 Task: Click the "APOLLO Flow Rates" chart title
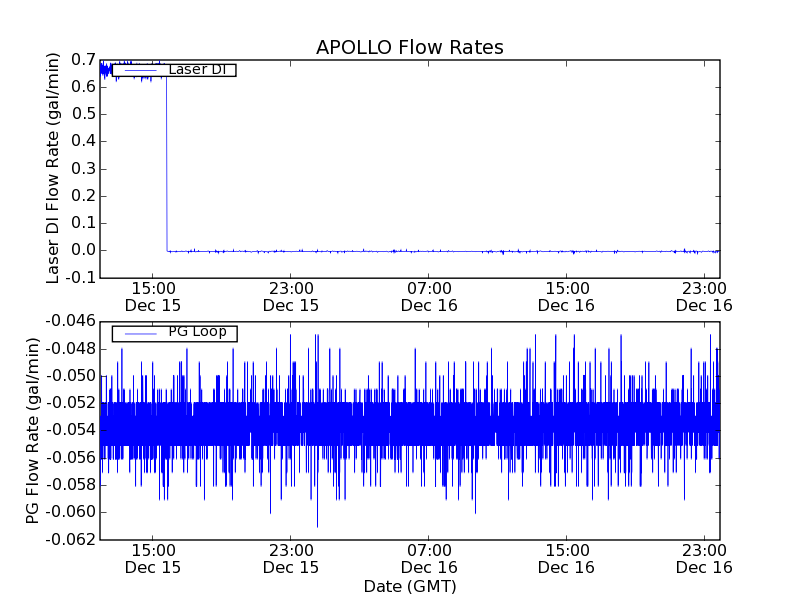point(410,47)
